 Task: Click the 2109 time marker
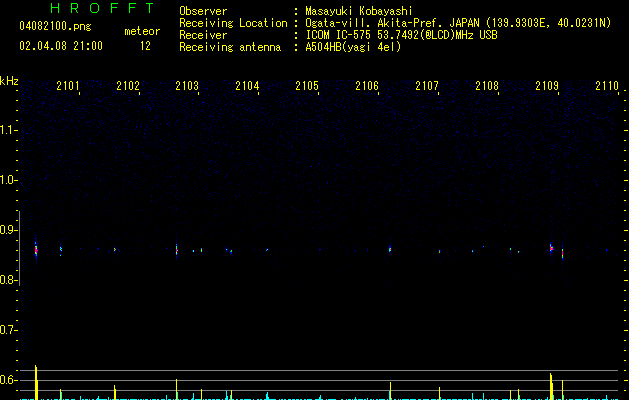click(547, 86)
